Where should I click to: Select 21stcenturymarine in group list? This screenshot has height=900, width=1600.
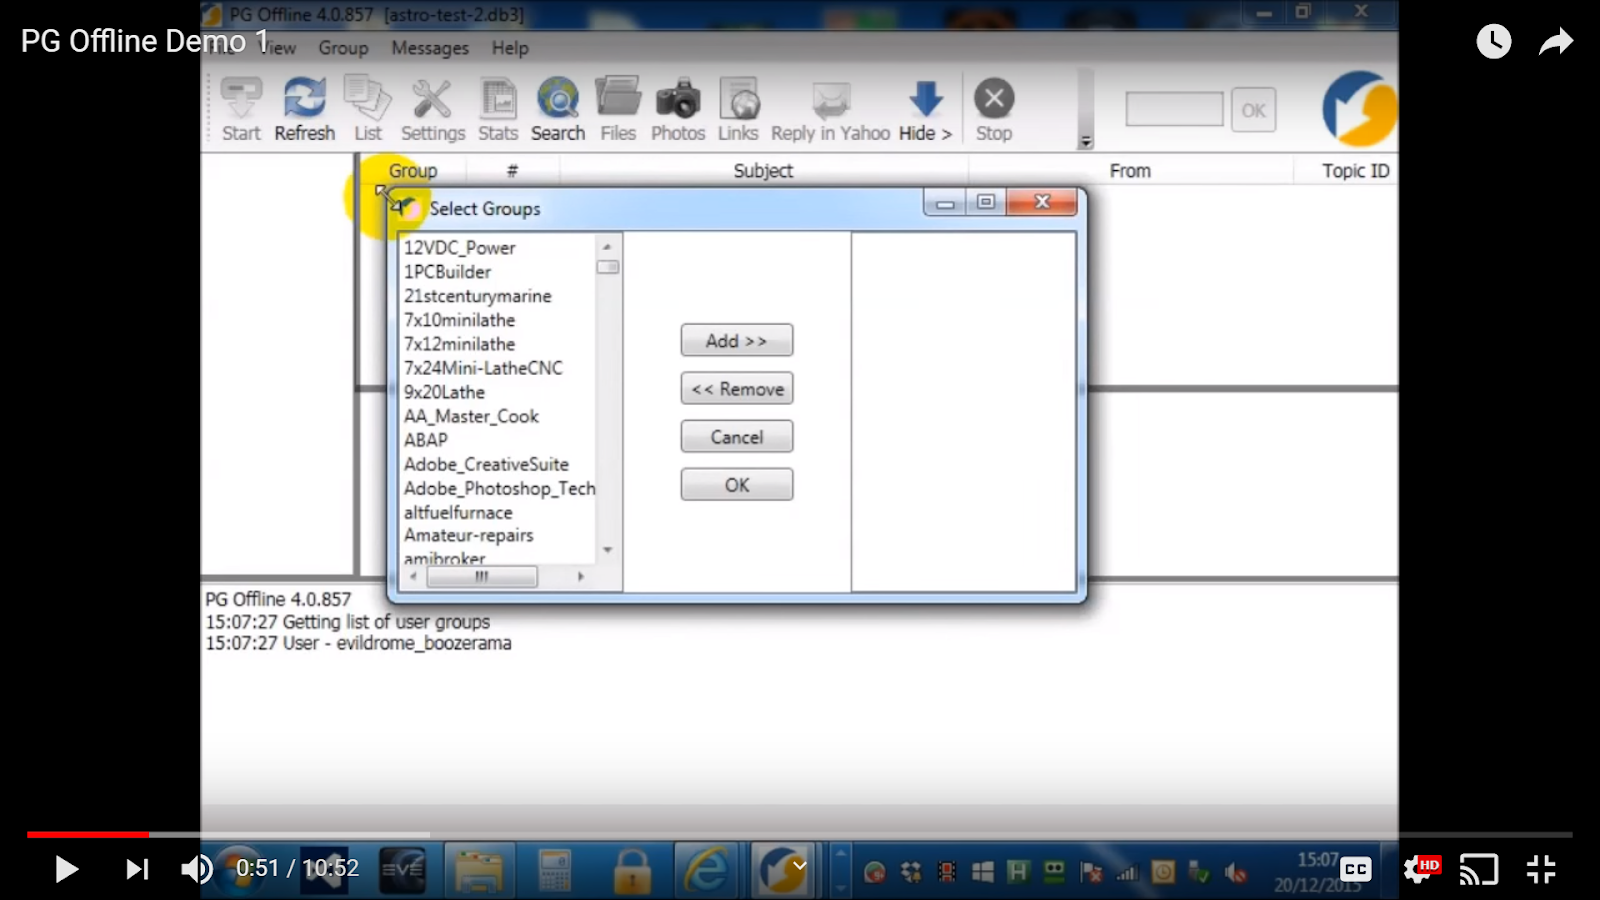(x=478, y=296)
